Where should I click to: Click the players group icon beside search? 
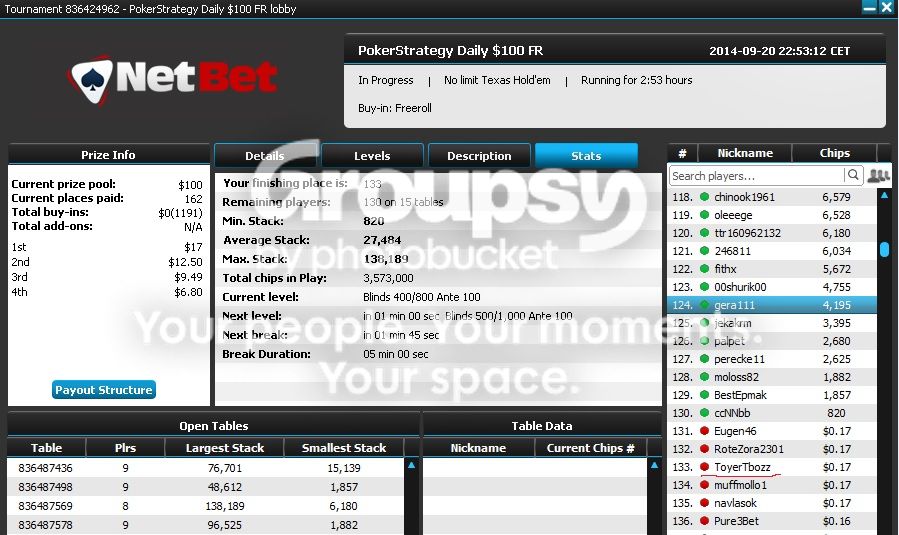point(878,175)
